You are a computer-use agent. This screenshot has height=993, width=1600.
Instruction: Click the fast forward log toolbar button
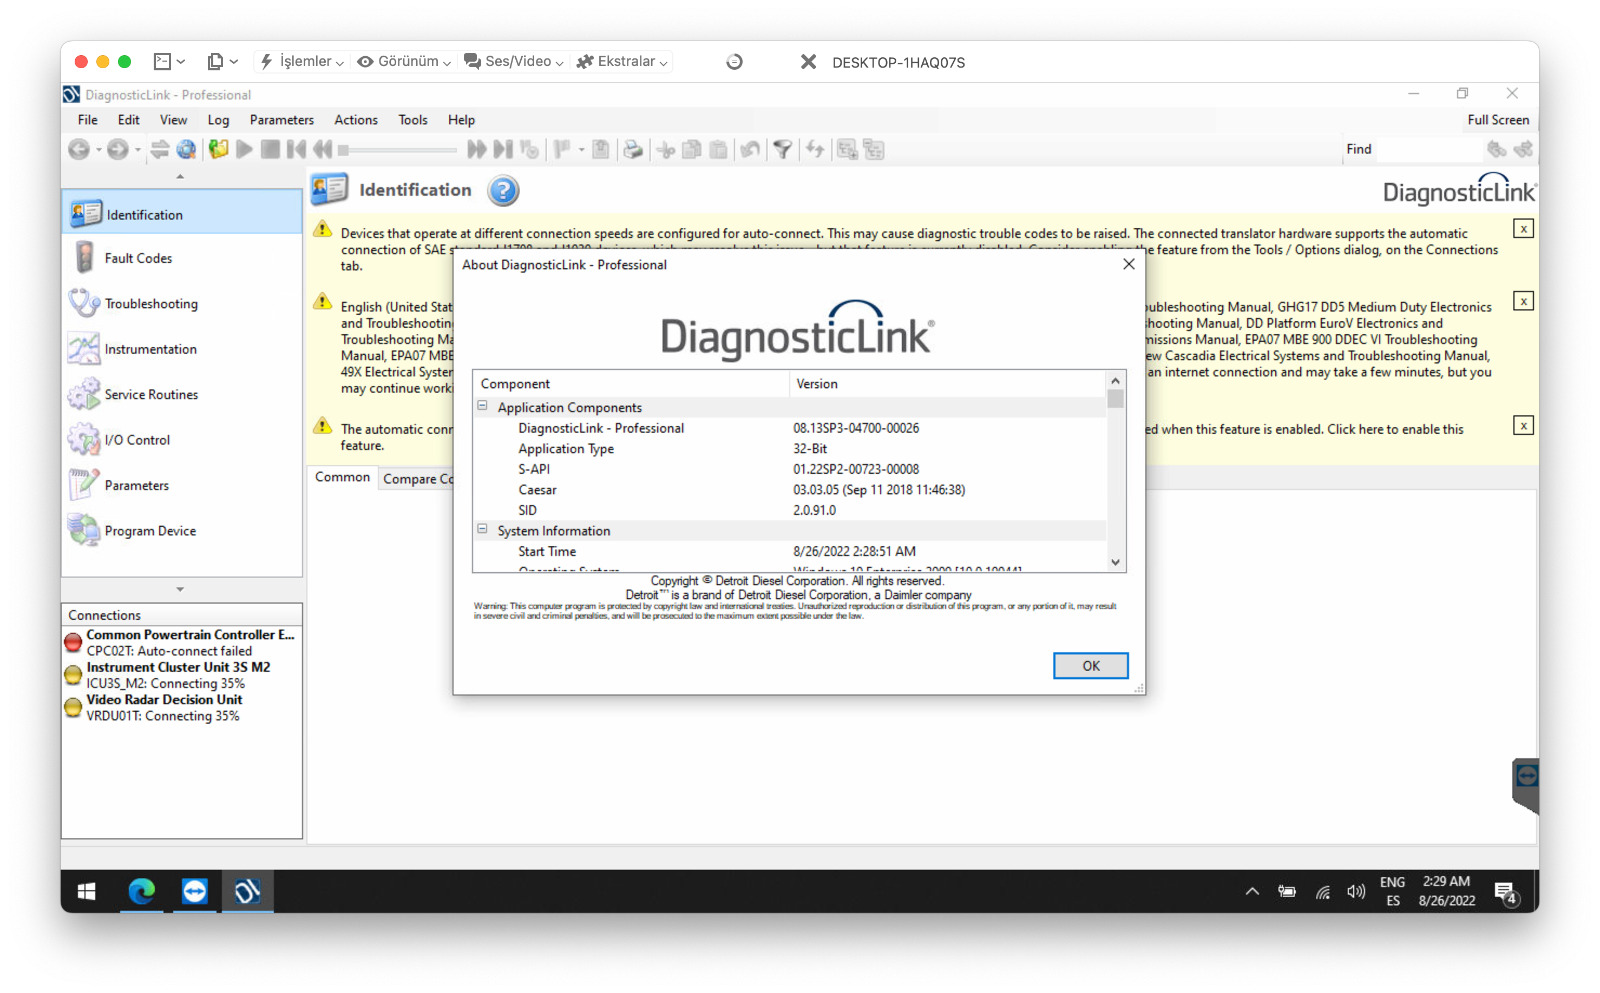tap(477, 149)
